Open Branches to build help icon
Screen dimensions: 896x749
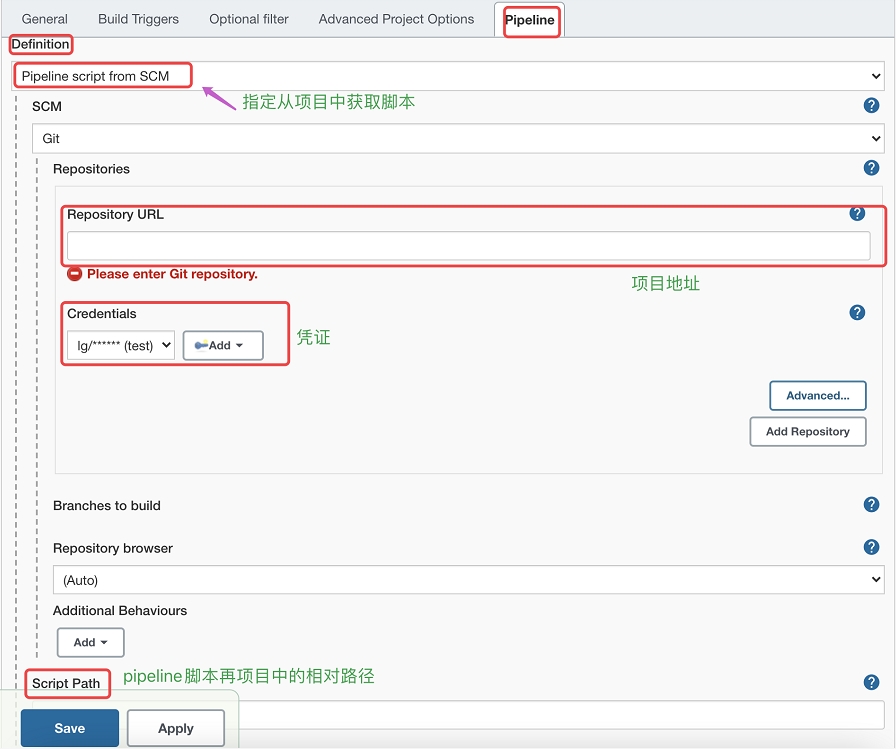tap(871, 505)
